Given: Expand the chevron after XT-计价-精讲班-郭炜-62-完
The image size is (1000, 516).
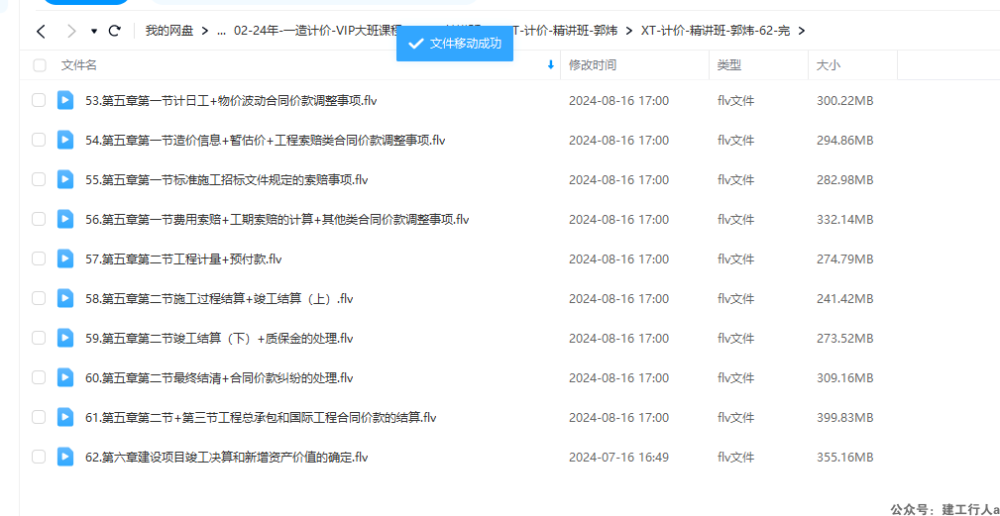Looking at the screenshot, I should (801, 31).
